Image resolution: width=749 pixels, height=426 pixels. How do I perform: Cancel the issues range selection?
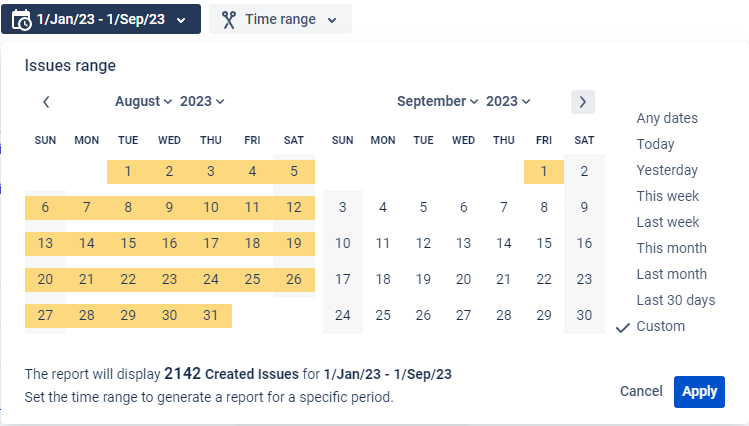click(641, 391)
